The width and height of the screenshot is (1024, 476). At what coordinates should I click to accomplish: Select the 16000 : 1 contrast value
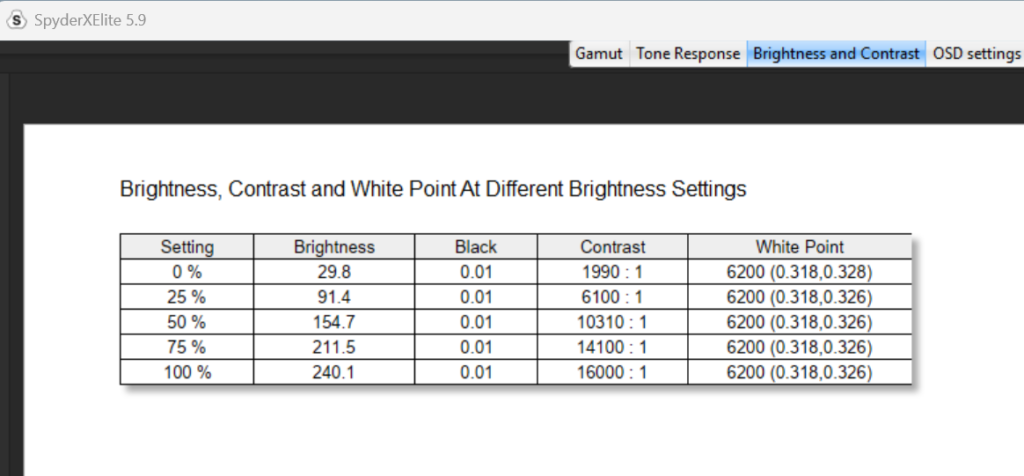(x=612, y=372)
